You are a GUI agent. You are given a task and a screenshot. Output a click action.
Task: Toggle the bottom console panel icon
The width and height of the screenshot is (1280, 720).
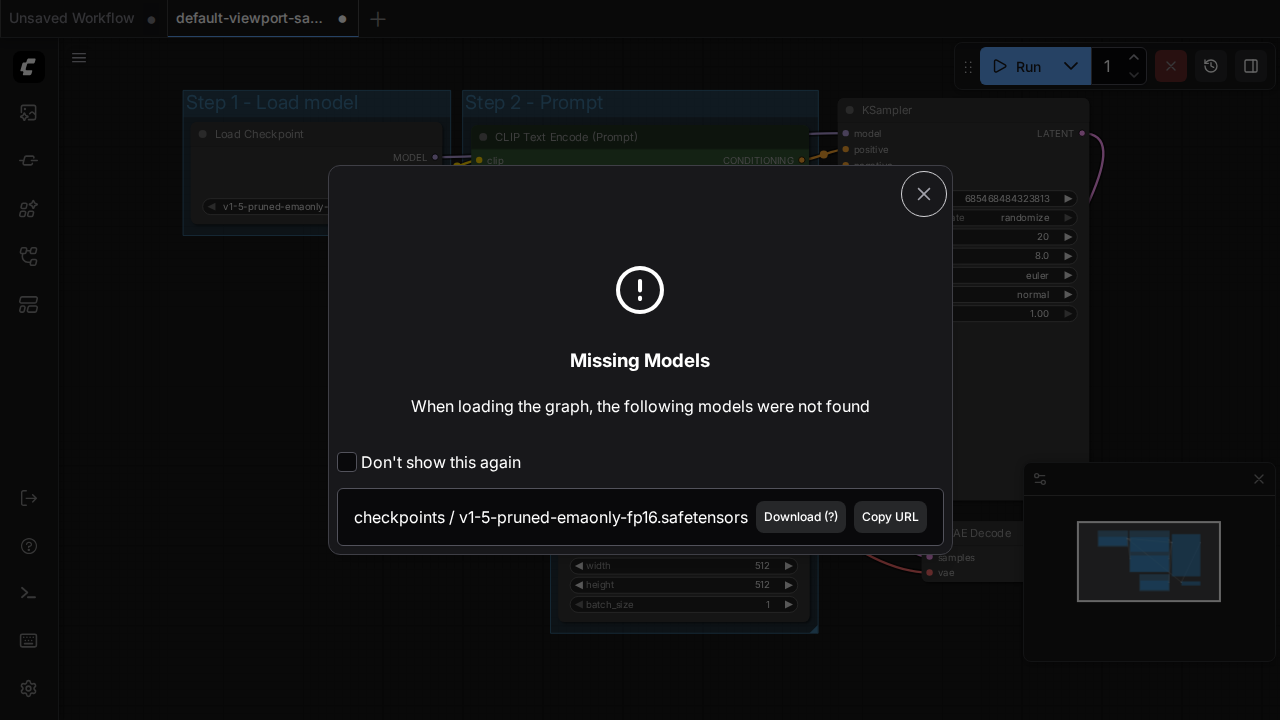click(x=28, y=593)
